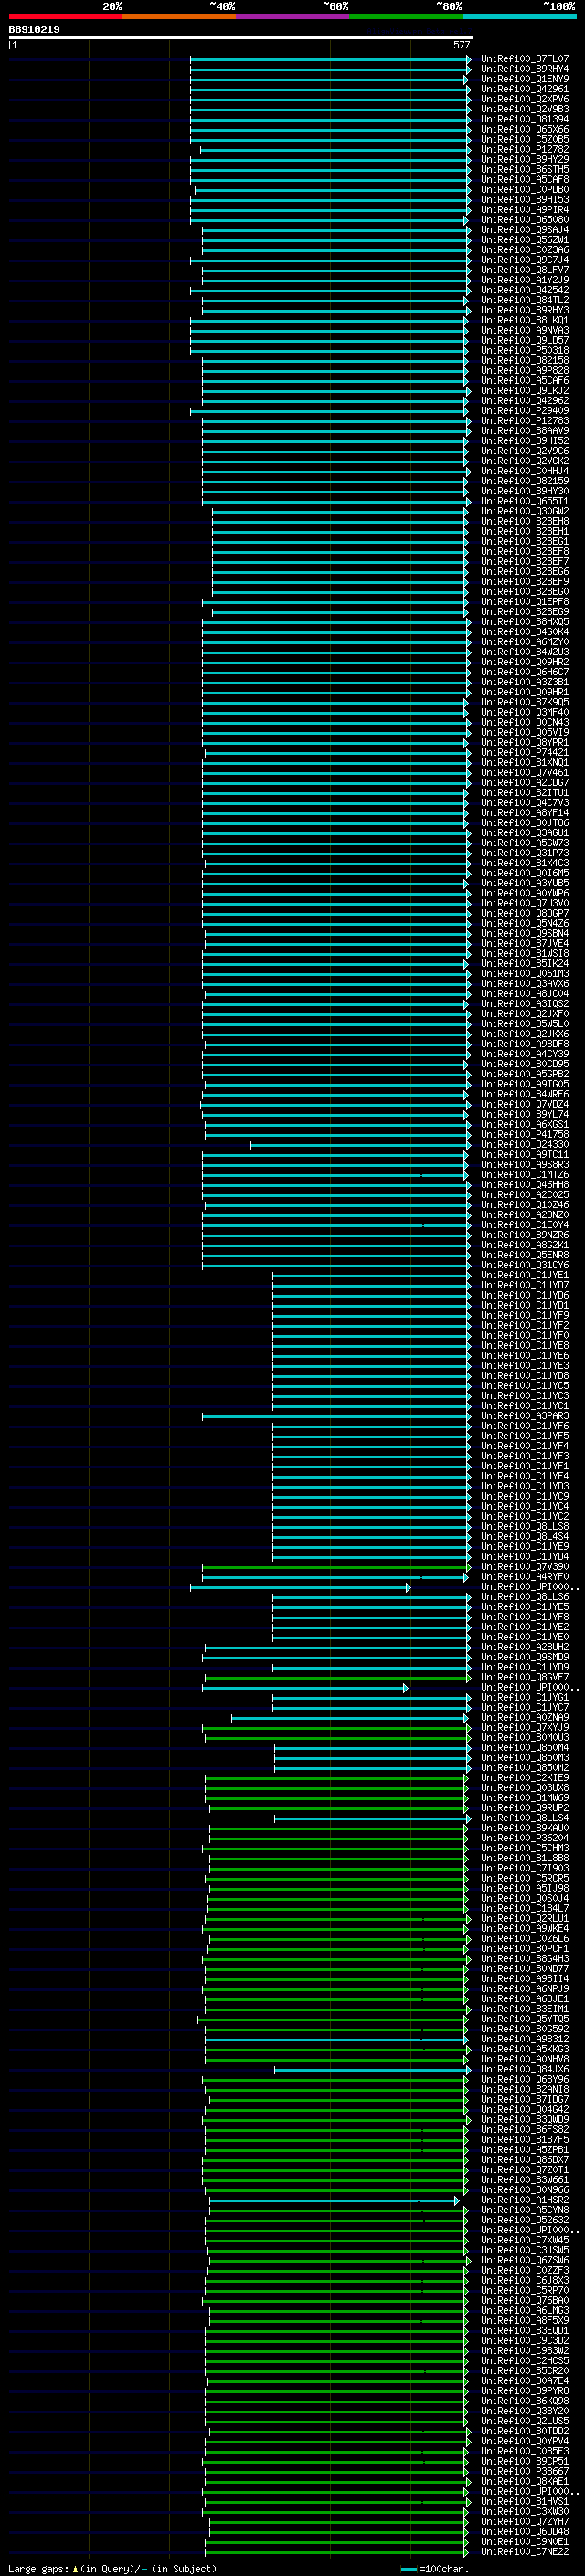
Task: Click the orange ~40% identity legend segment
Action: click(x=179, y=16)
